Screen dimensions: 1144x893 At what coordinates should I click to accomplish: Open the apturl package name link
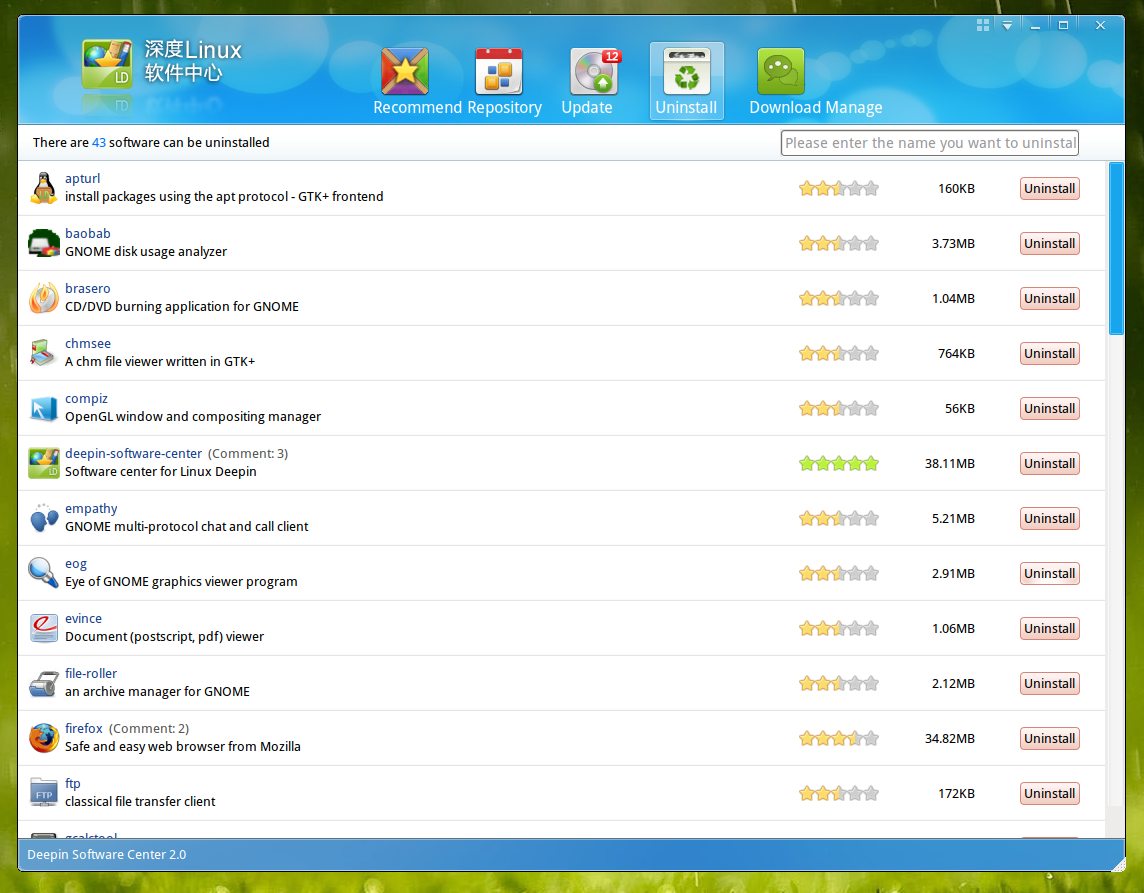coord(82,179)
